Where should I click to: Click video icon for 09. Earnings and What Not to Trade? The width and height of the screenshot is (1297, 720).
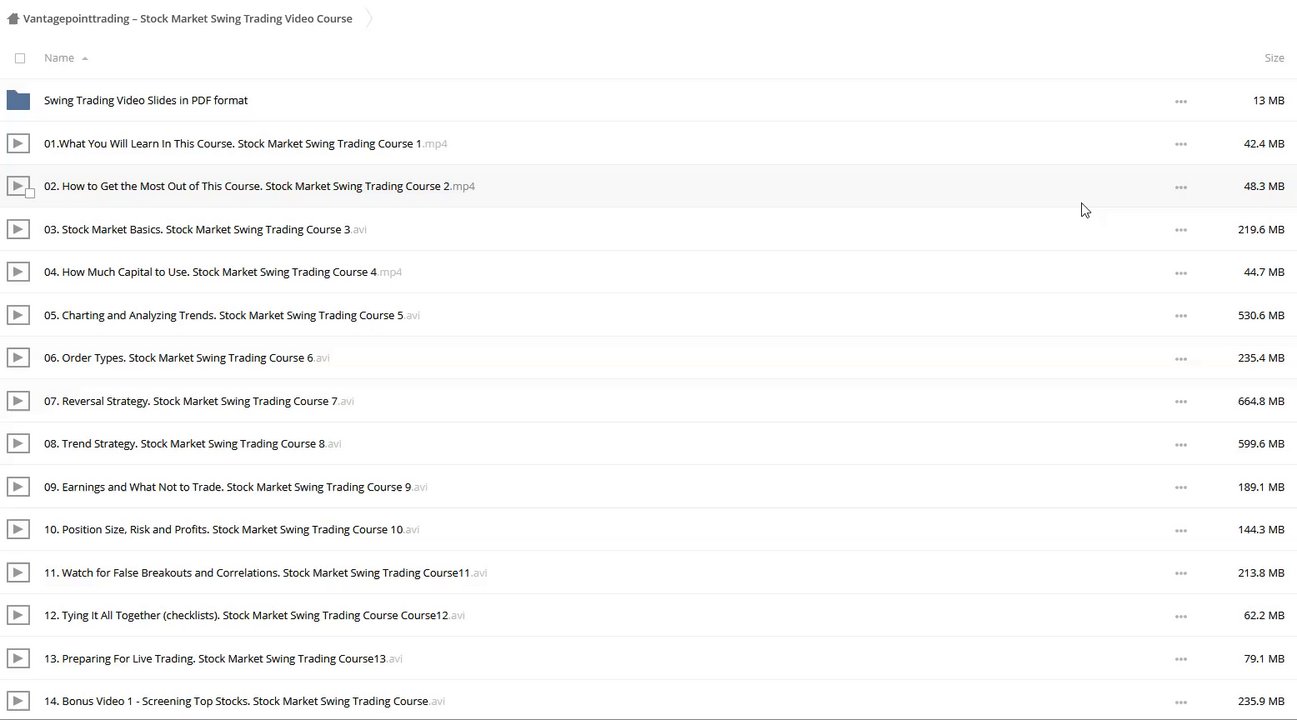pyautogui.click(x=18, y=487)
